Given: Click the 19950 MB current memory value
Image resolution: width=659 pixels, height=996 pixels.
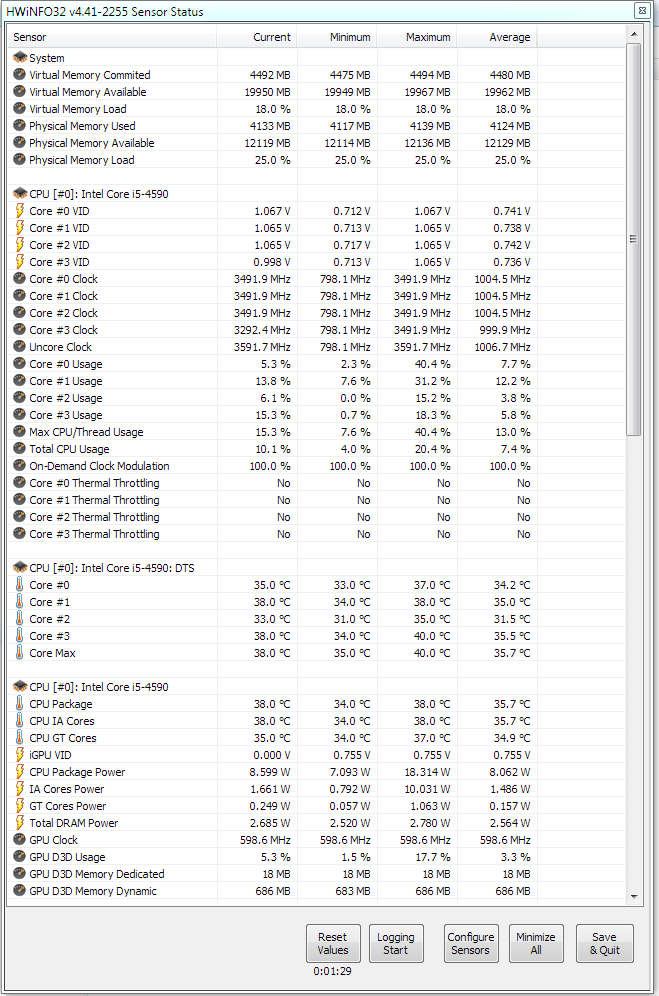Looking at the screenshot, I should coord(268,92).
